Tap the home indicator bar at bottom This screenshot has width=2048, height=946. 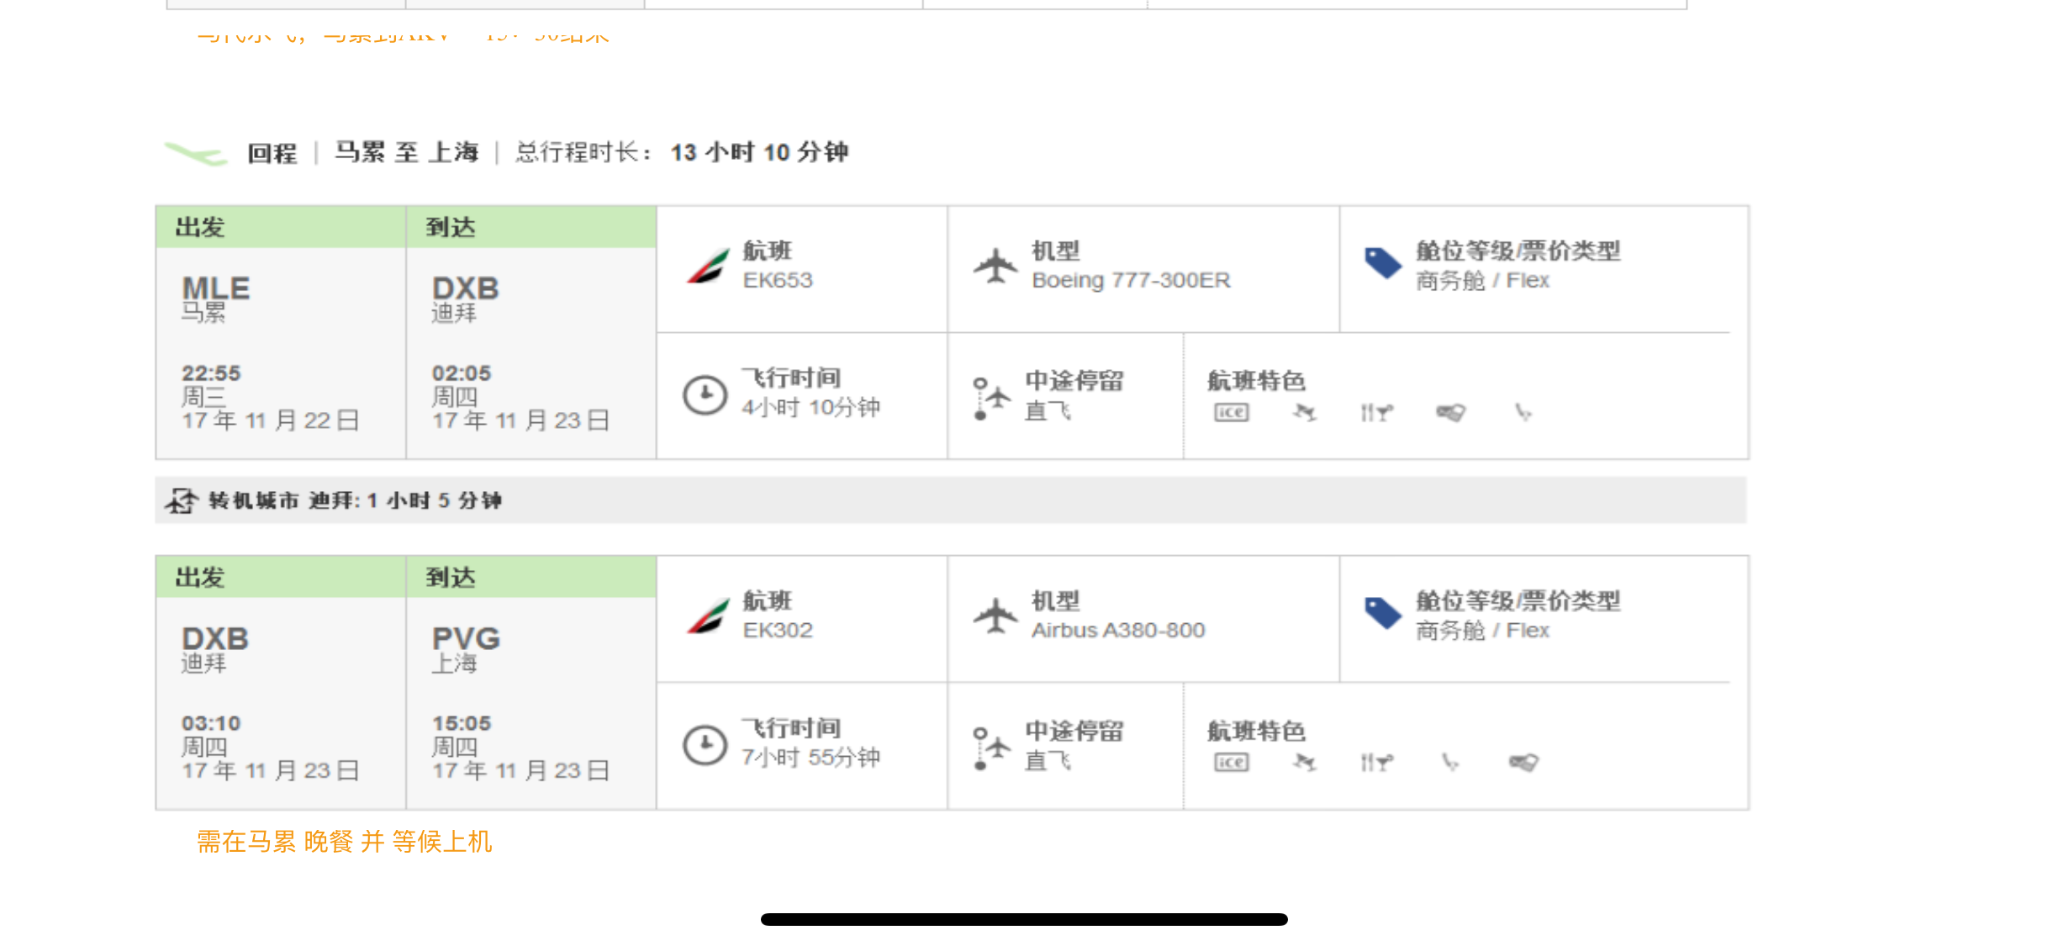(x=1024, y=919)
